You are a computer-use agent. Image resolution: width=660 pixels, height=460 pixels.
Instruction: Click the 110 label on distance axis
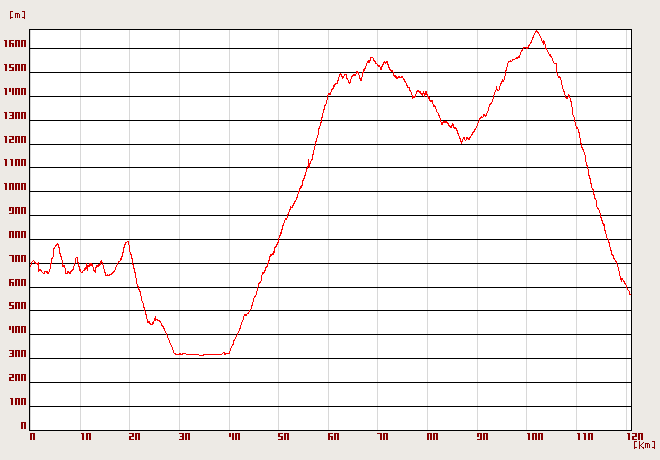[x=585, y=436]
